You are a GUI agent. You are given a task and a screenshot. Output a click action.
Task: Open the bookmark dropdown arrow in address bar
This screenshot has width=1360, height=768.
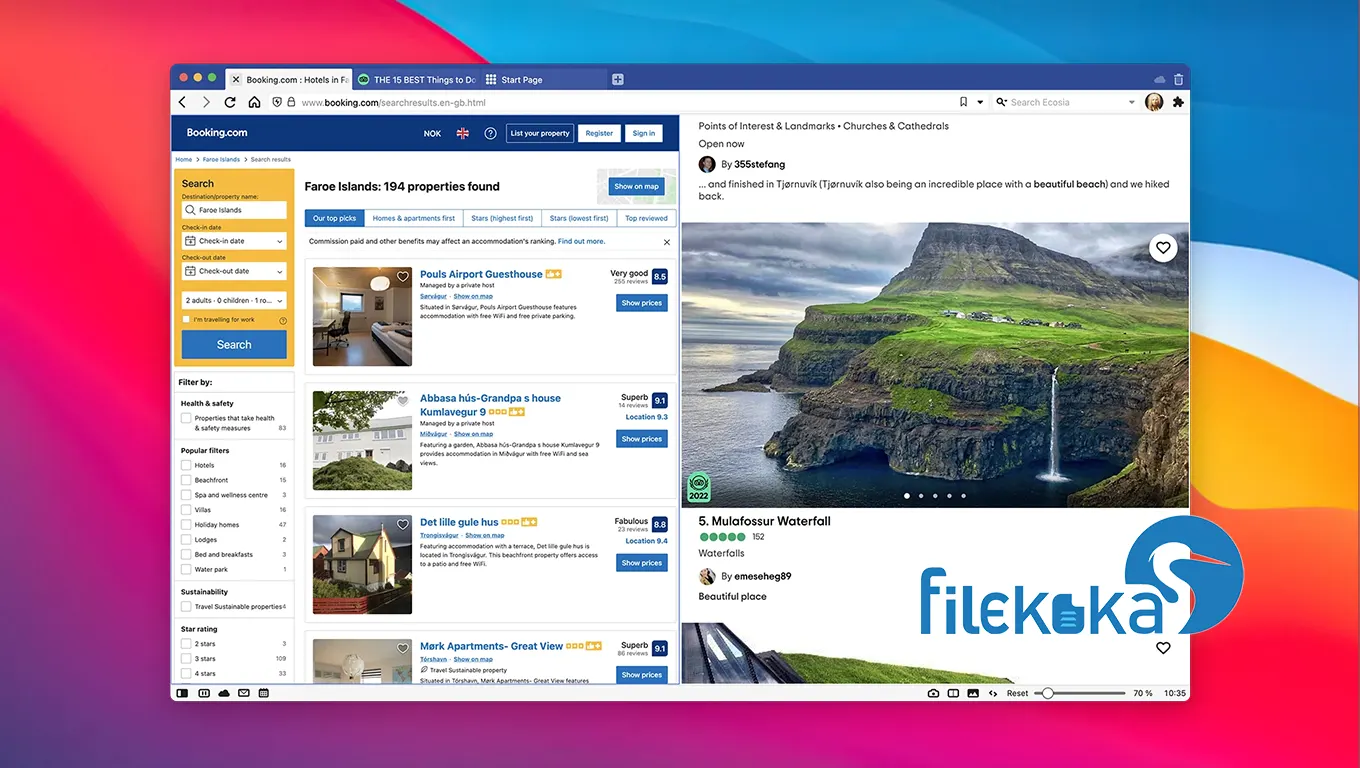tap(980, 102)
